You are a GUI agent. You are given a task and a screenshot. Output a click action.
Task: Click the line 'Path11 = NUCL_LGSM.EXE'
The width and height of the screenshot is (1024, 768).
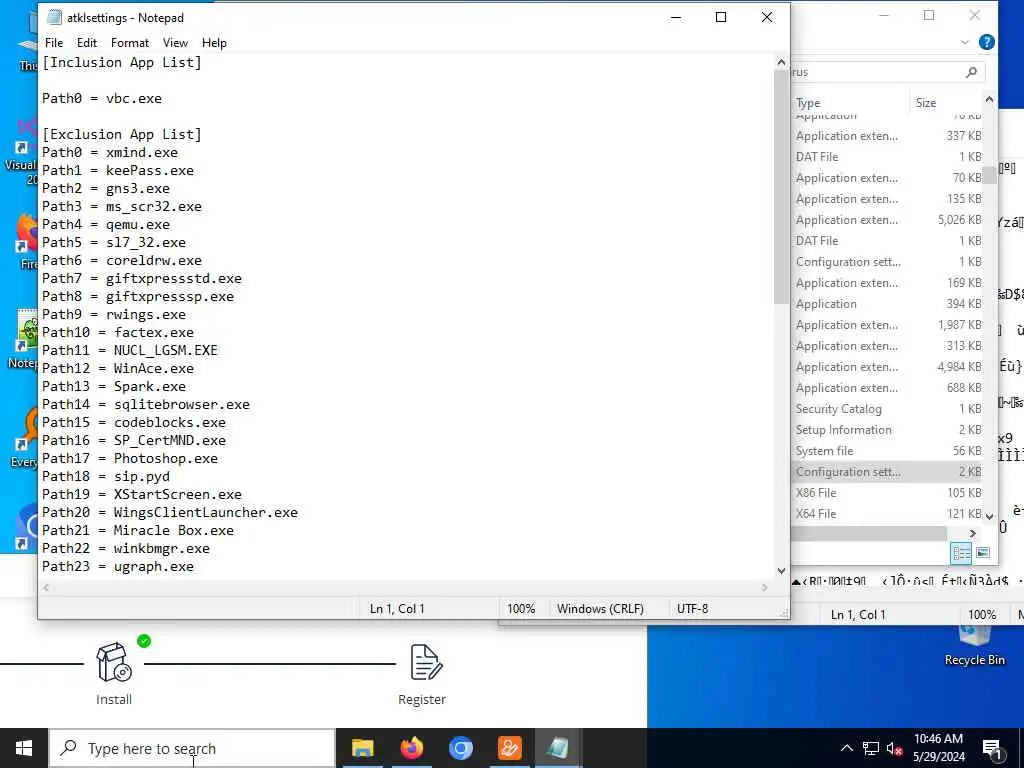coord(130,351)
